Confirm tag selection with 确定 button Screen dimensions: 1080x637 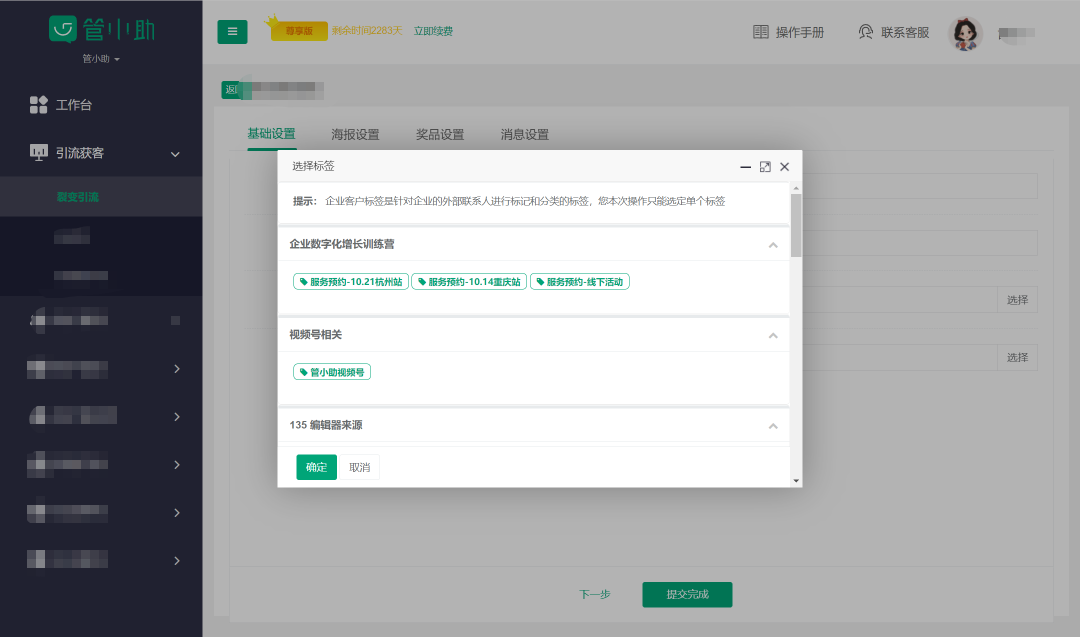click(316, 467)
